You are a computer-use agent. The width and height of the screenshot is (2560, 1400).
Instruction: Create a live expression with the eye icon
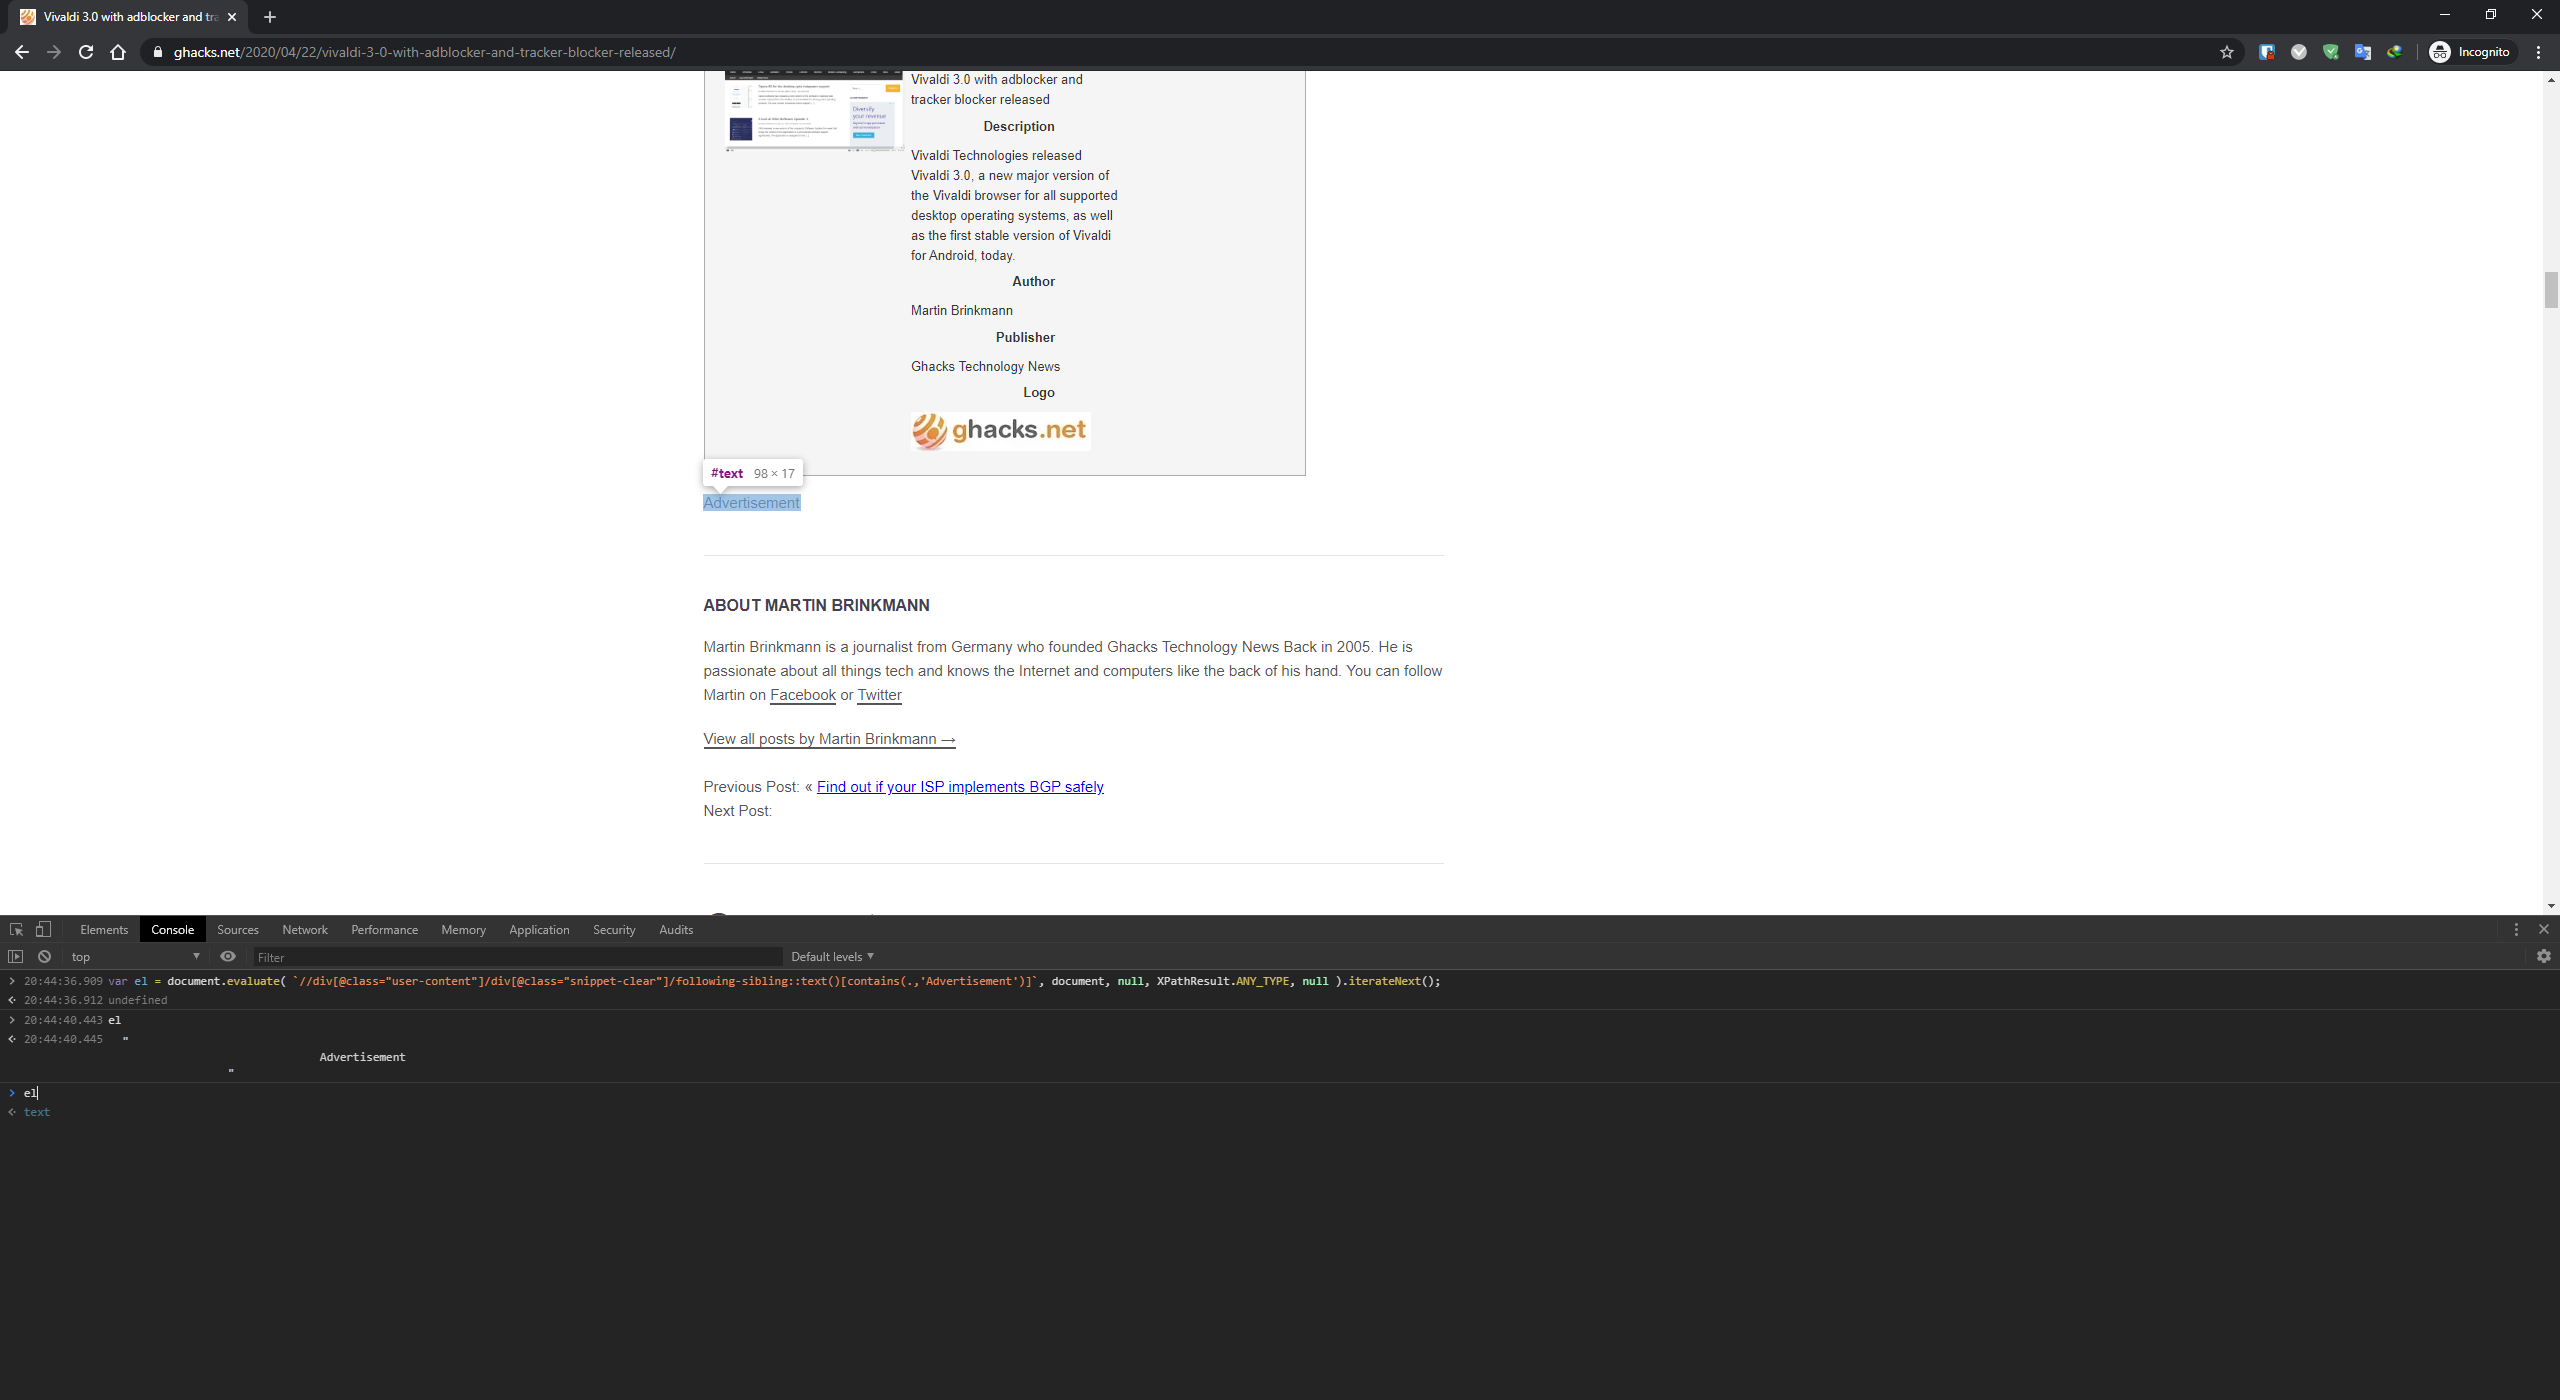228,956
